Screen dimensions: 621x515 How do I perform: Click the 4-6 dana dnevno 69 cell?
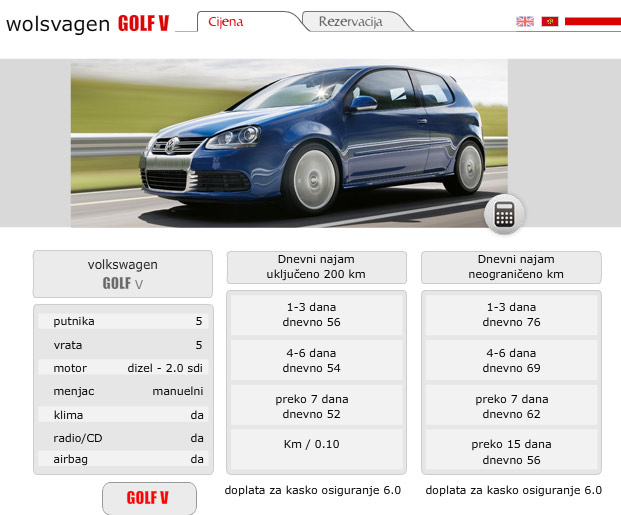(x=511, y=360)
